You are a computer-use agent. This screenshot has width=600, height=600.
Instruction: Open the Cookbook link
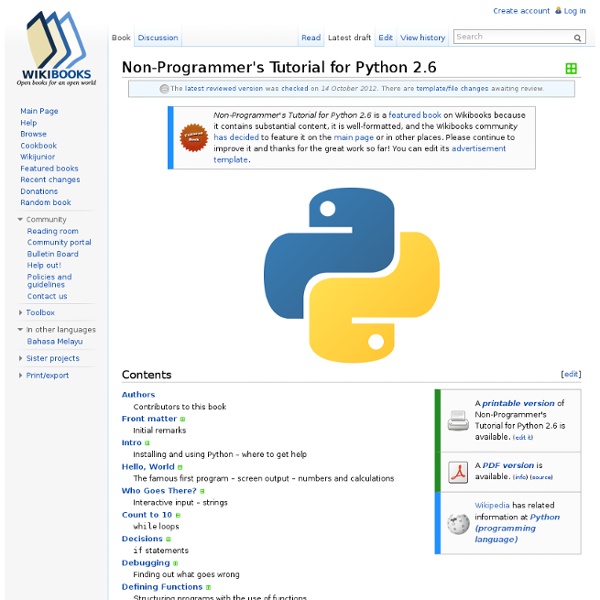(38, 146)
